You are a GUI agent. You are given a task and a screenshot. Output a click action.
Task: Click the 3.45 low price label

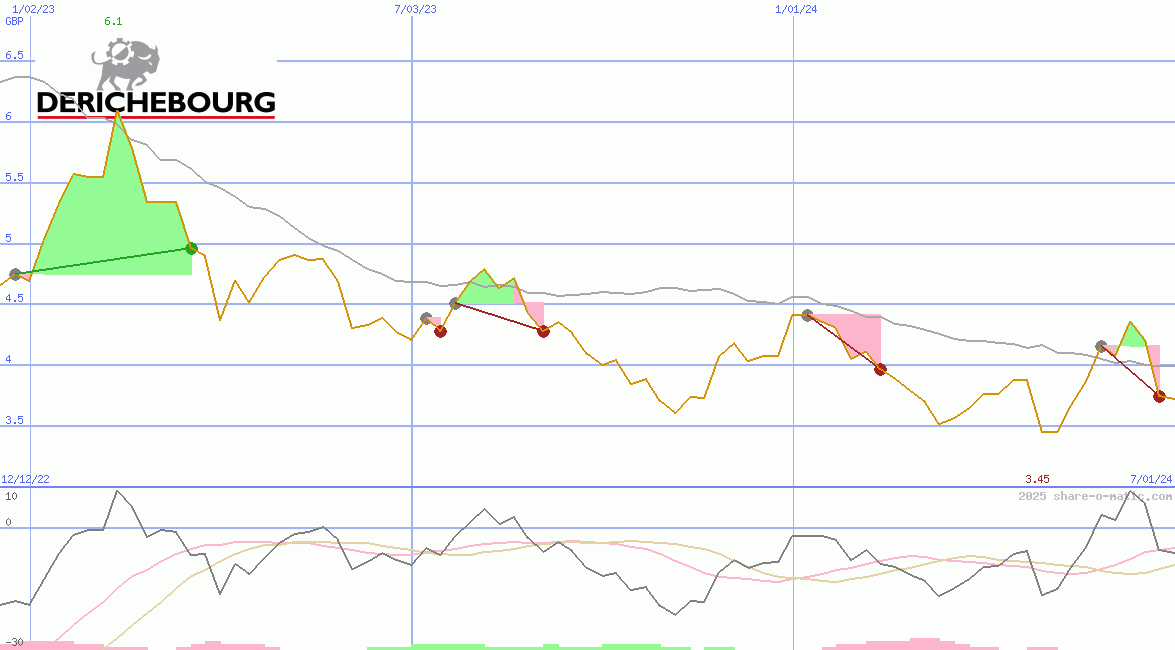point(1037,480)
